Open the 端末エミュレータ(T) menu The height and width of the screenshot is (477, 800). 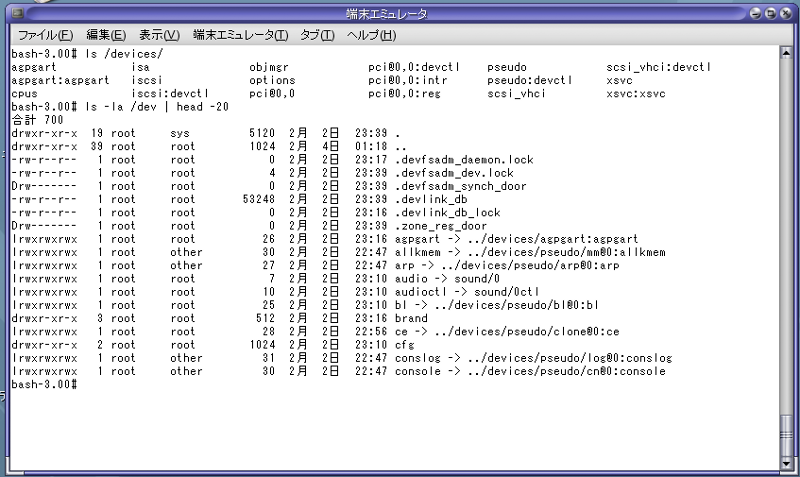240,35
